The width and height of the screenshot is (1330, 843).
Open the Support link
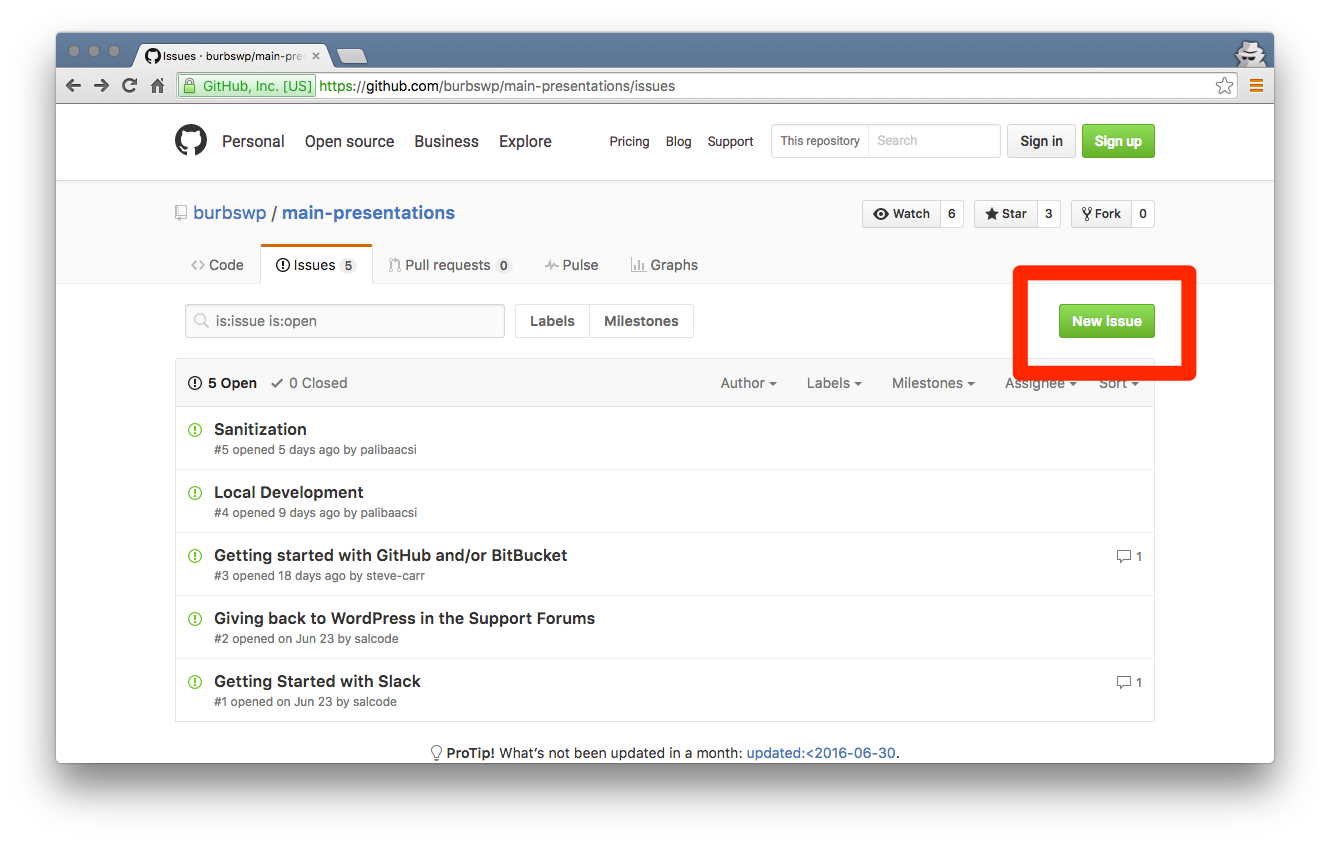tap(730, 141)
